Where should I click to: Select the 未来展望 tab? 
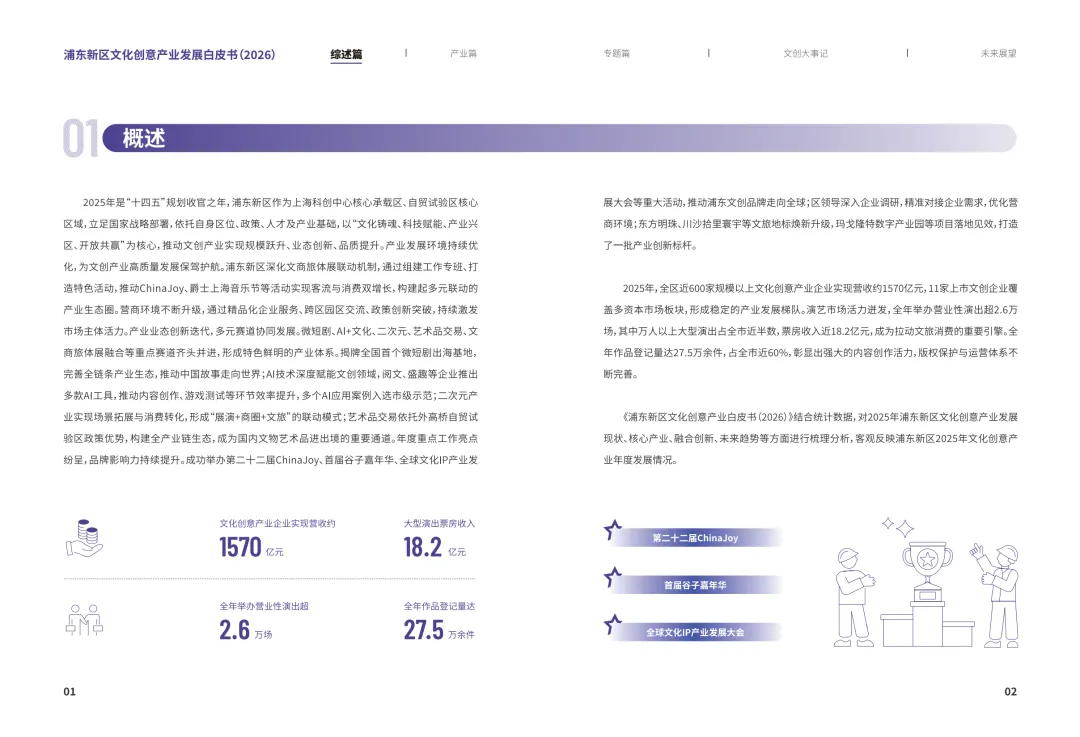pyautogui.click(x=999, y=54)
